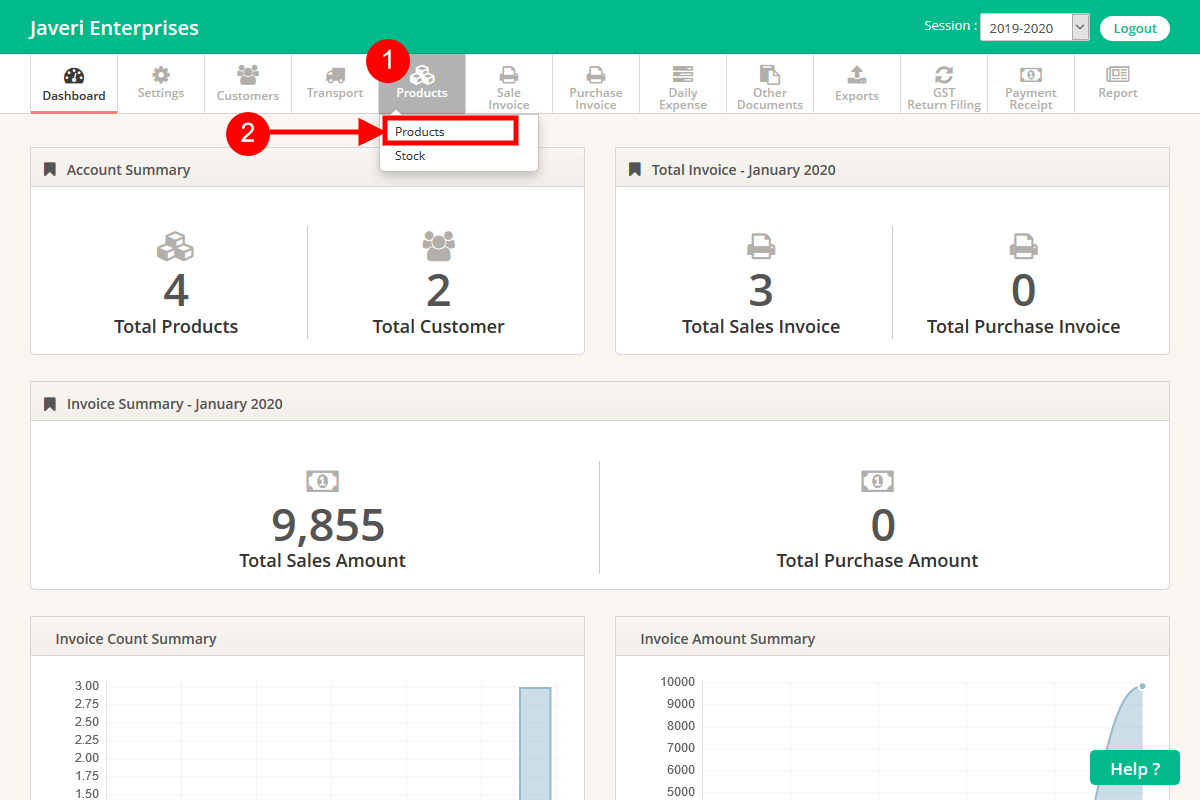Open the Dashboard gauge icon tab

point(74,76)
